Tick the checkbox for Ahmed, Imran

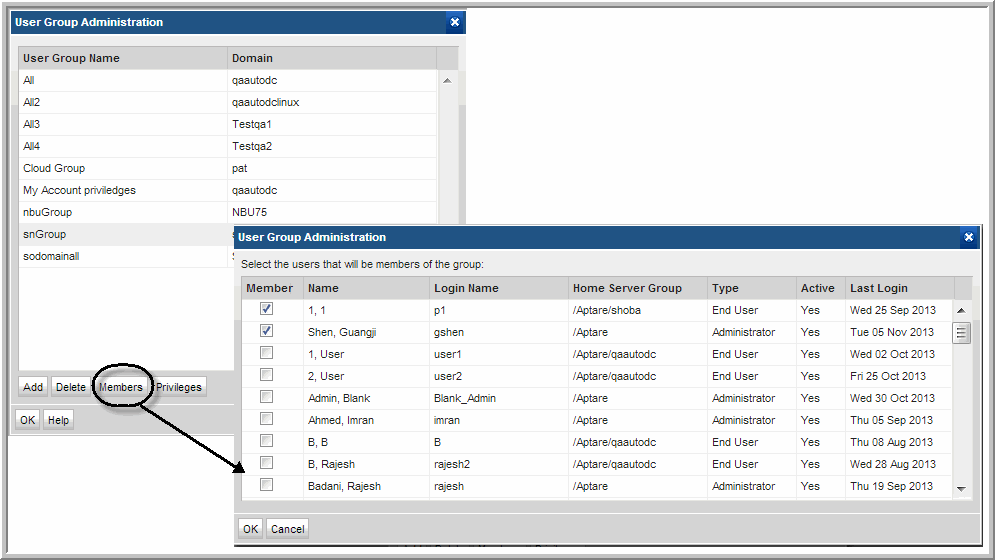point(267,420)
